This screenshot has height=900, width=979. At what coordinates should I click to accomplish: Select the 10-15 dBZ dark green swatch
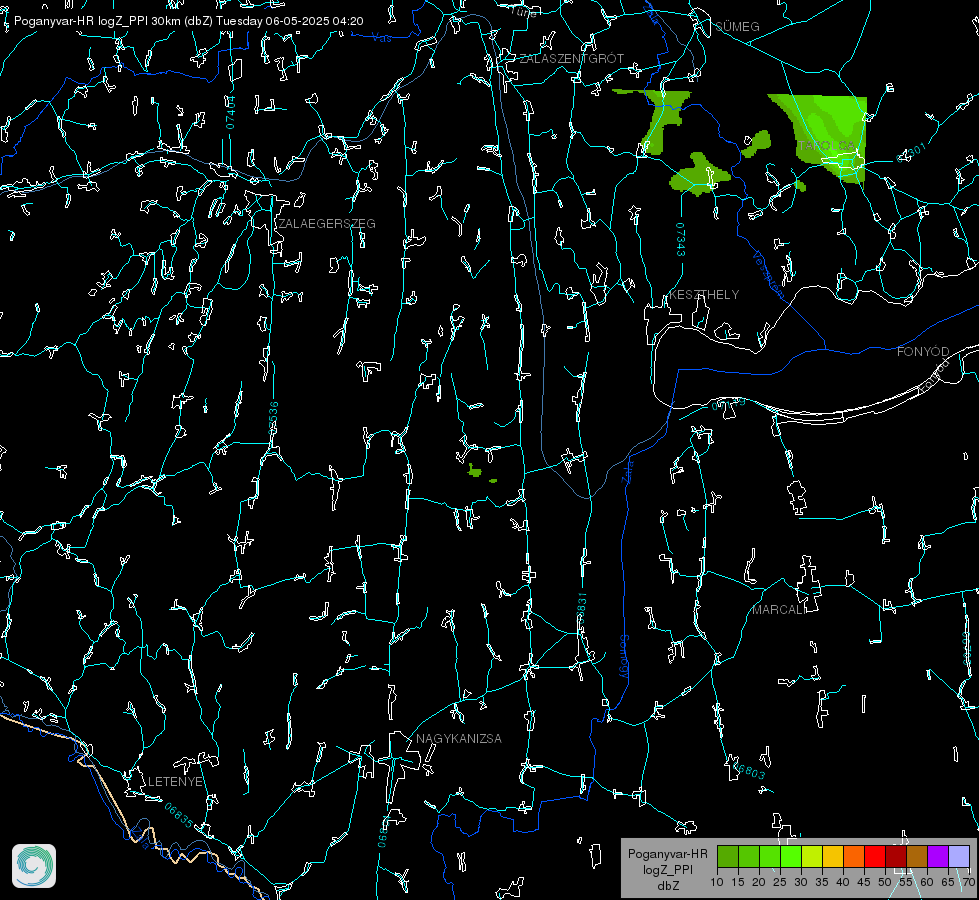click(728, 856)
